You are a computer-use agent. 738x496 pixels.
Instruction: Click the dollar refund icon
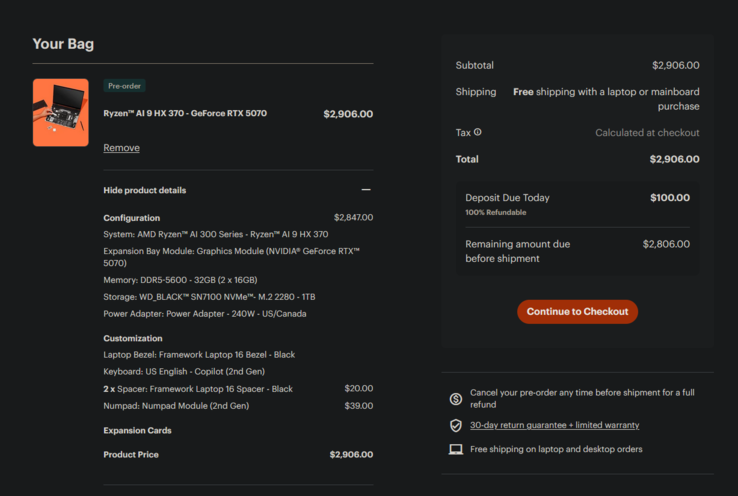(456, 399)
